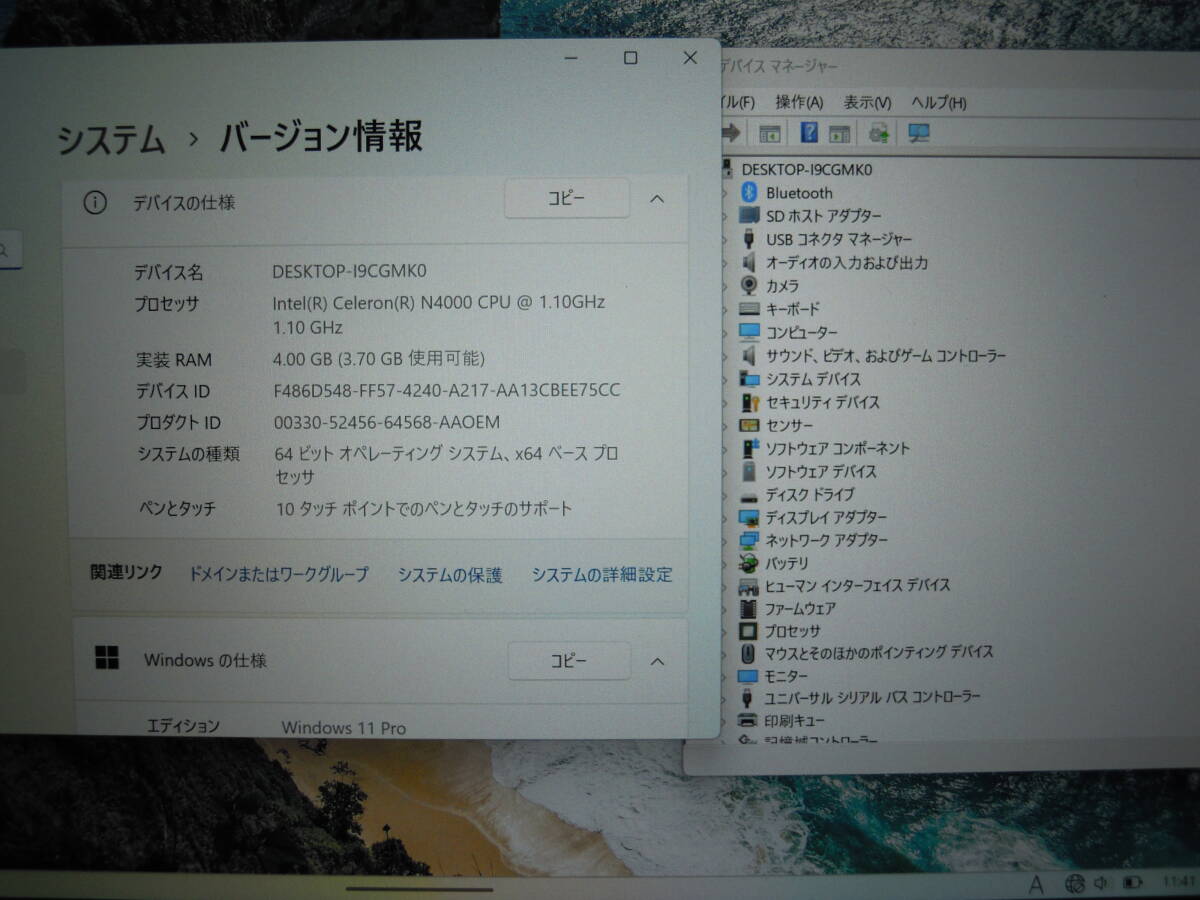Select the ユニバーサル シリアル バス コントローラー row

tap(872, 697)
